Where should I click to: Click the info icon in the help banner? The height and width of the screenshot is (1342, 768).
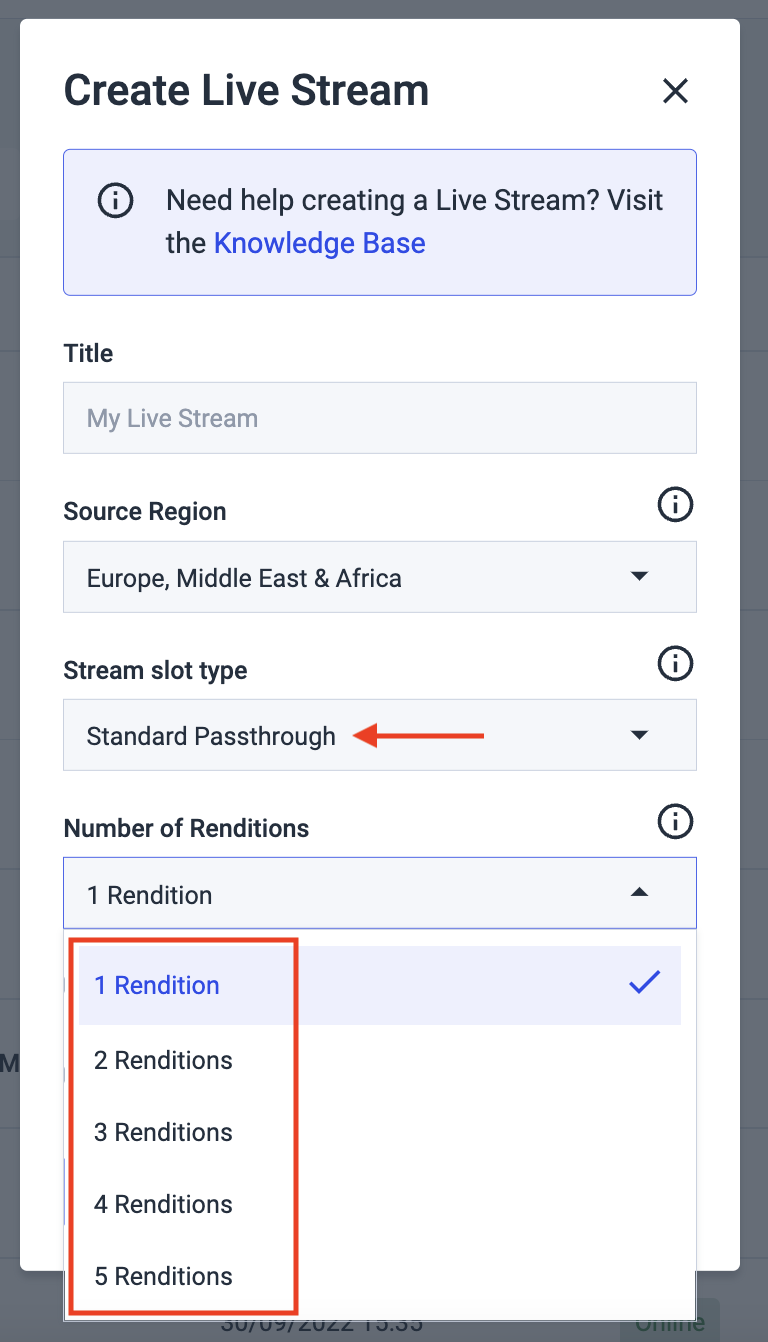pyautogui.click(x=115, y=200)
